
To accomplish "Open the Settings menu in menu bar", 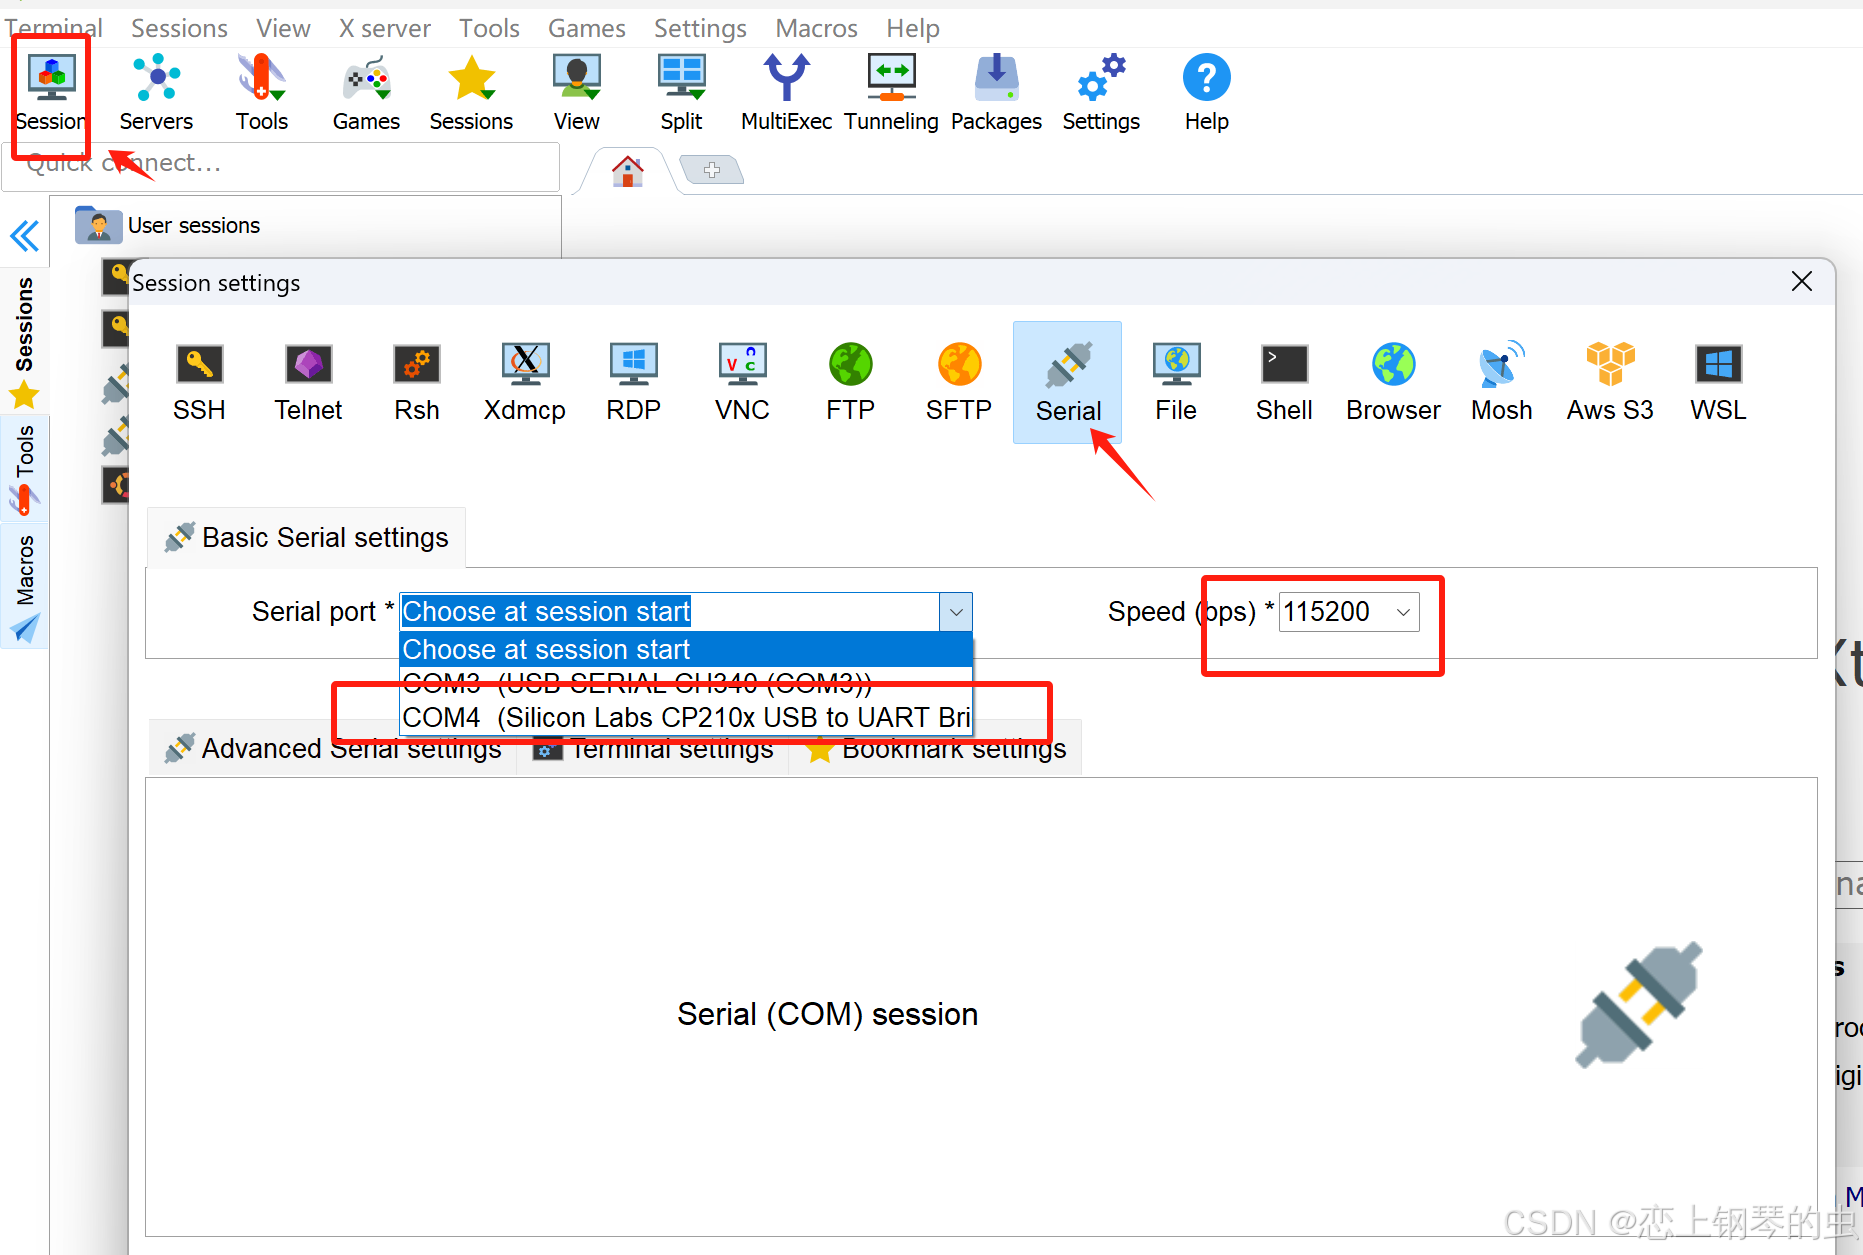I will (700, 28).
